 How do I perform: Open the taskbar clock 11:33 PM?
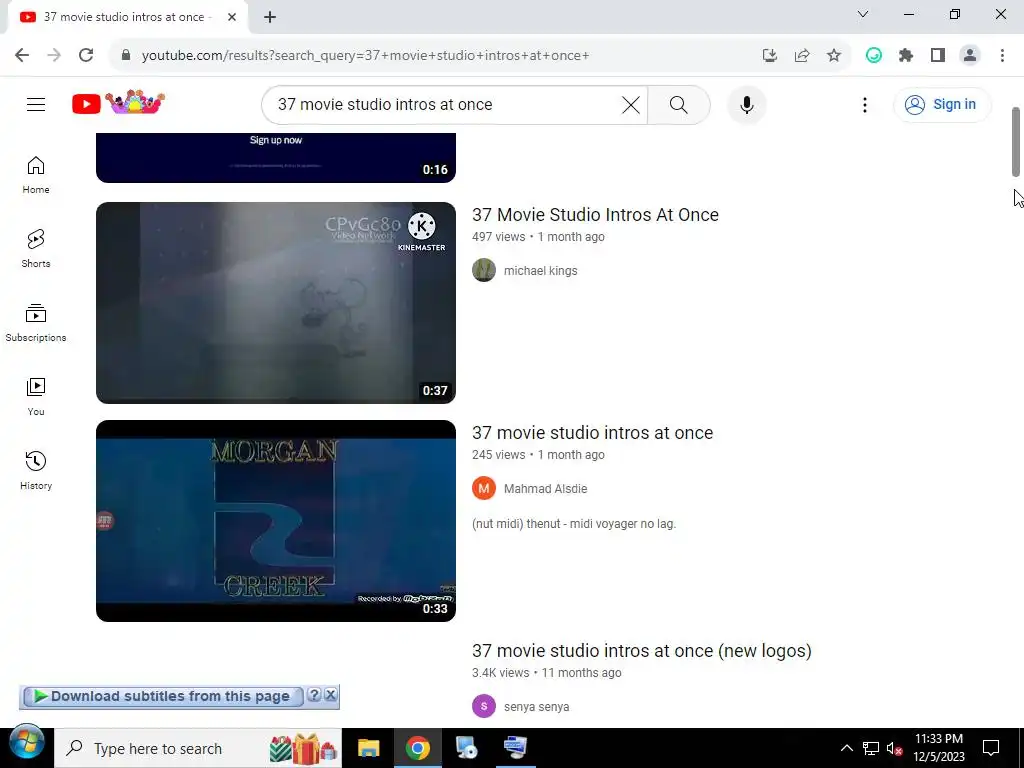pyautogui.click(x=938, y=748)
